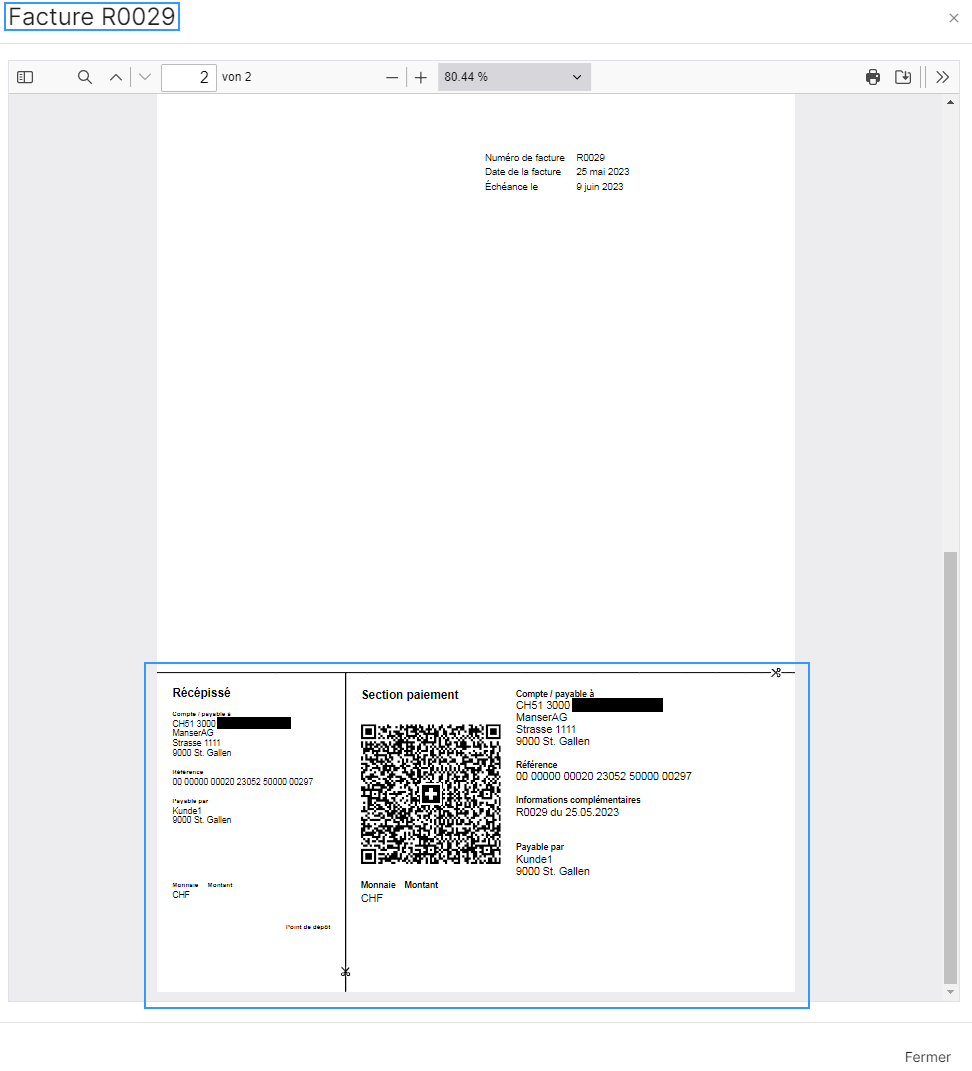The height and width of the screenshot is (1071, 972).
Task: Click the 'Échéance le' label
Action: tap(511, 186)
